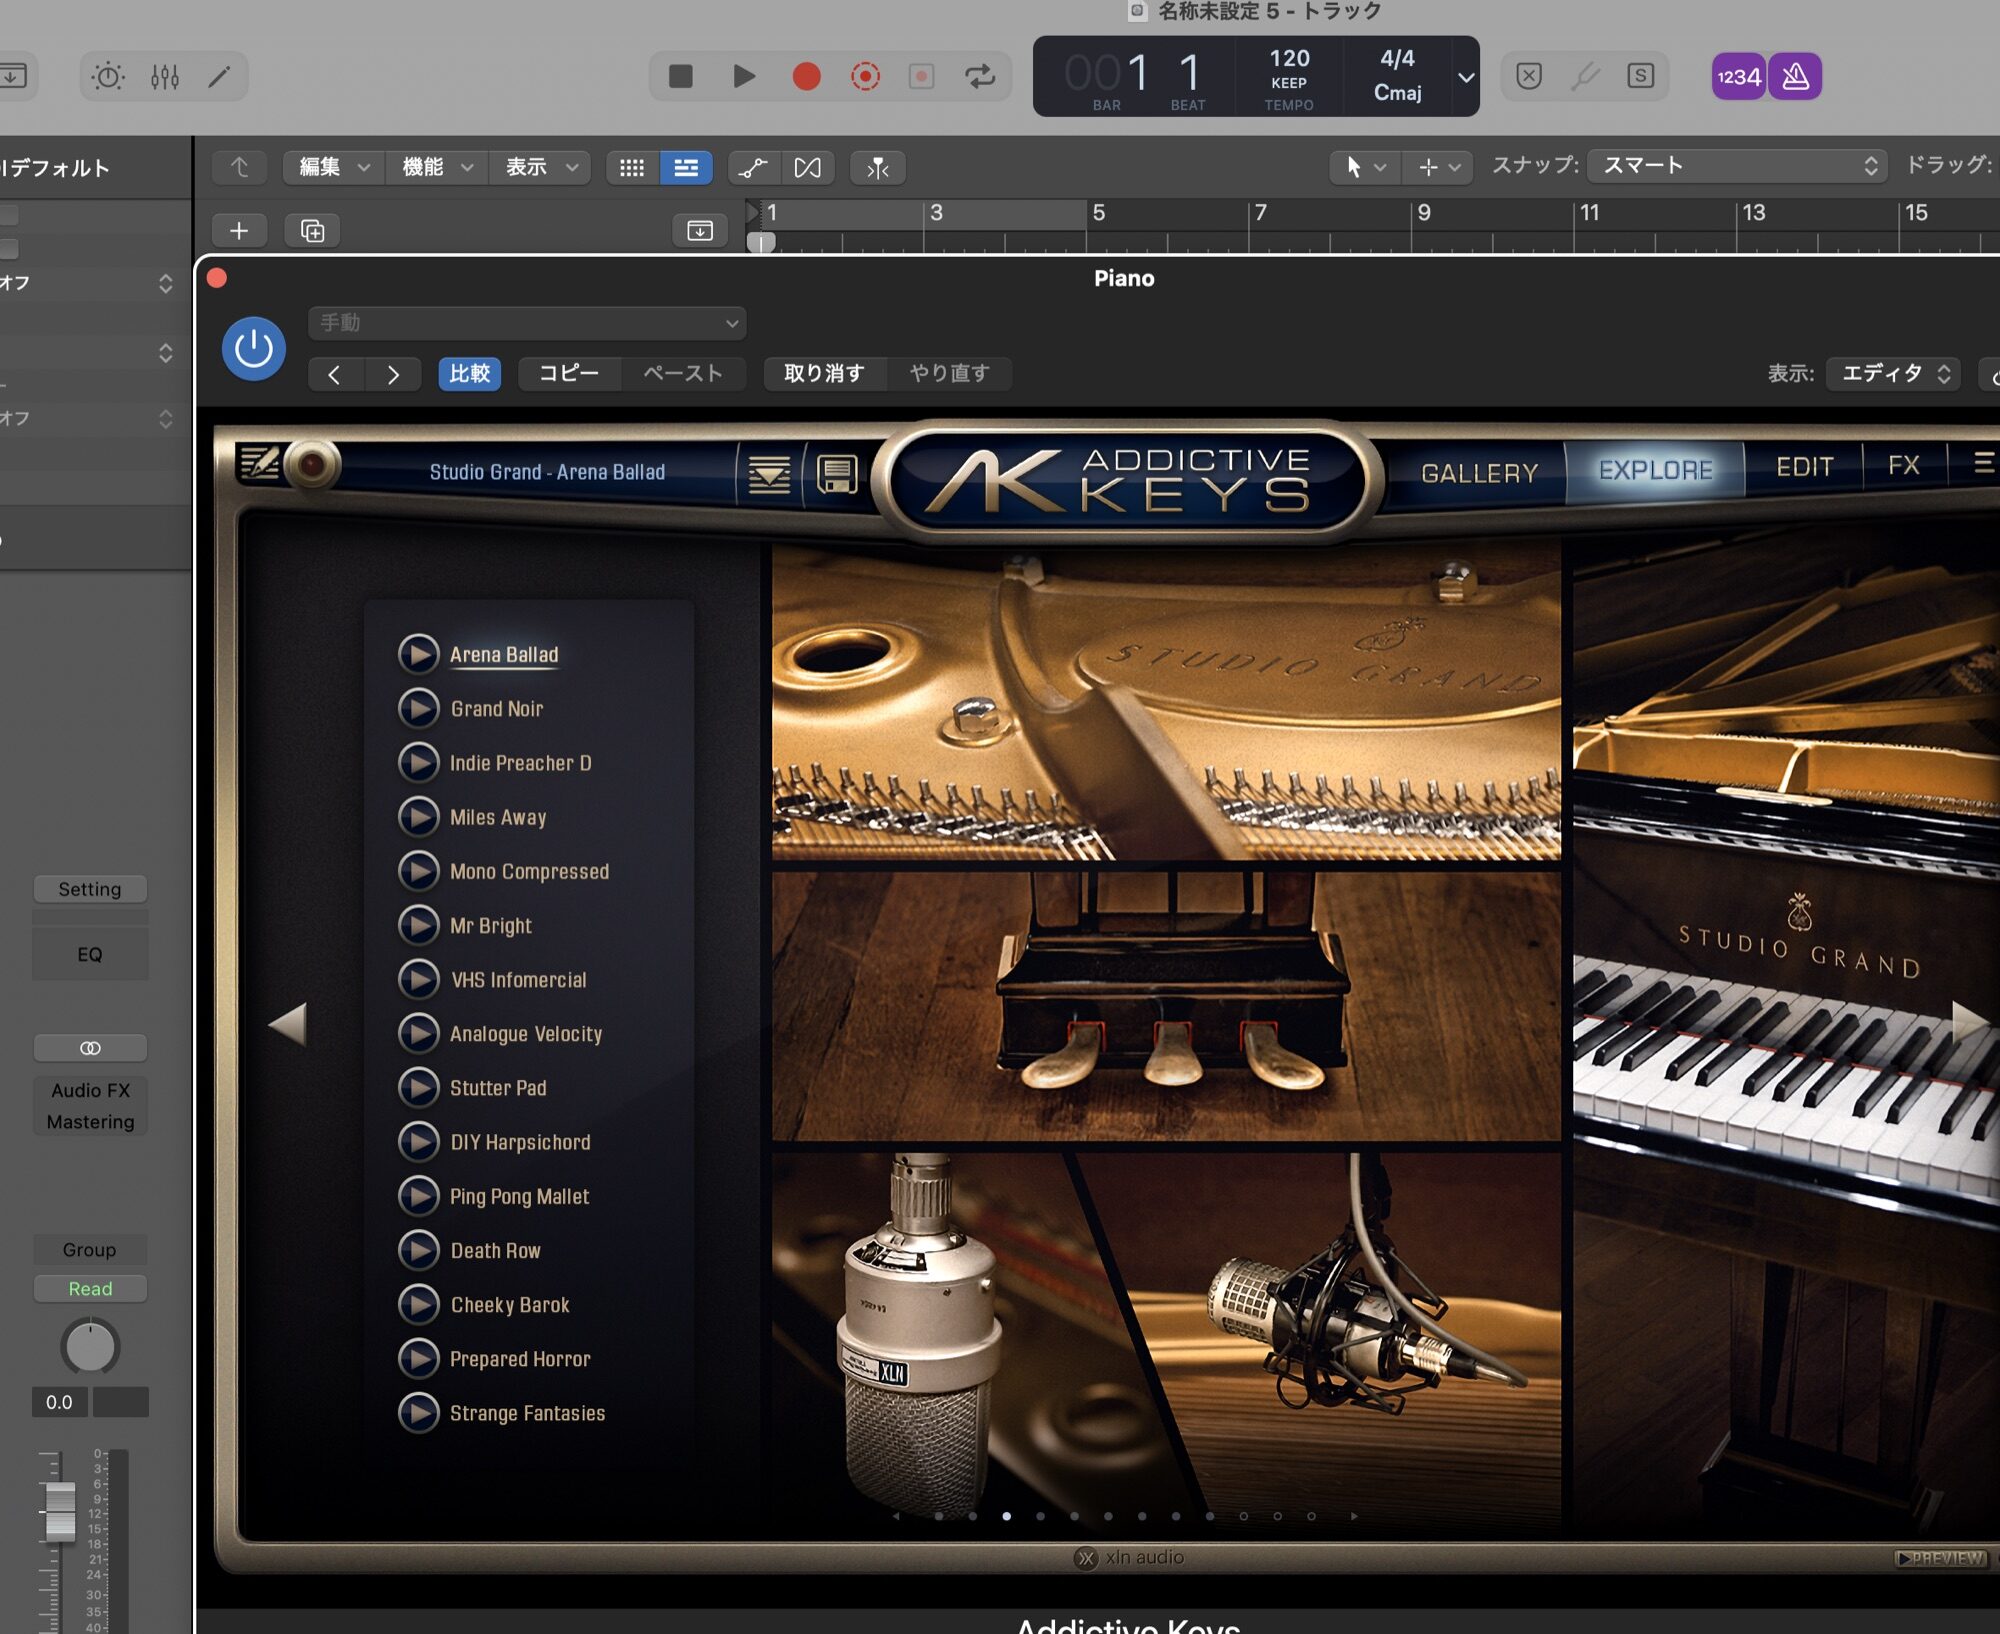
Task: Toggle the count-in 1234 button
Action: tap(1738, 76)
